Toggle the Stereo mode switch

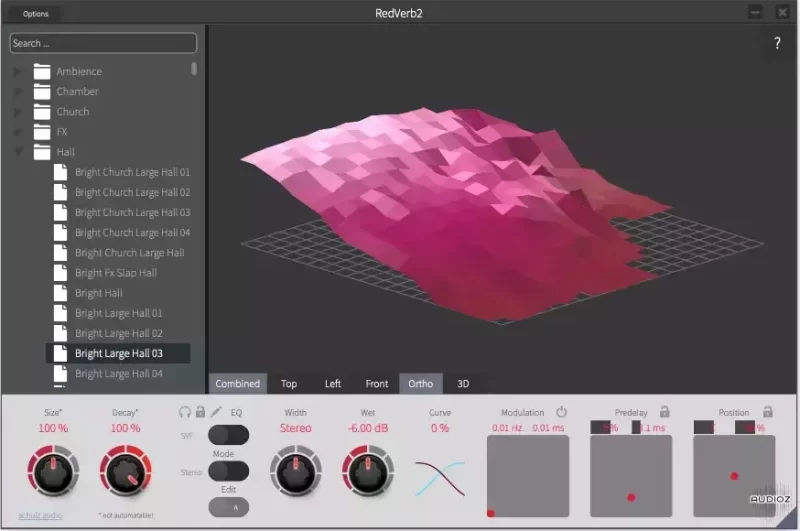tap(229, 471)
